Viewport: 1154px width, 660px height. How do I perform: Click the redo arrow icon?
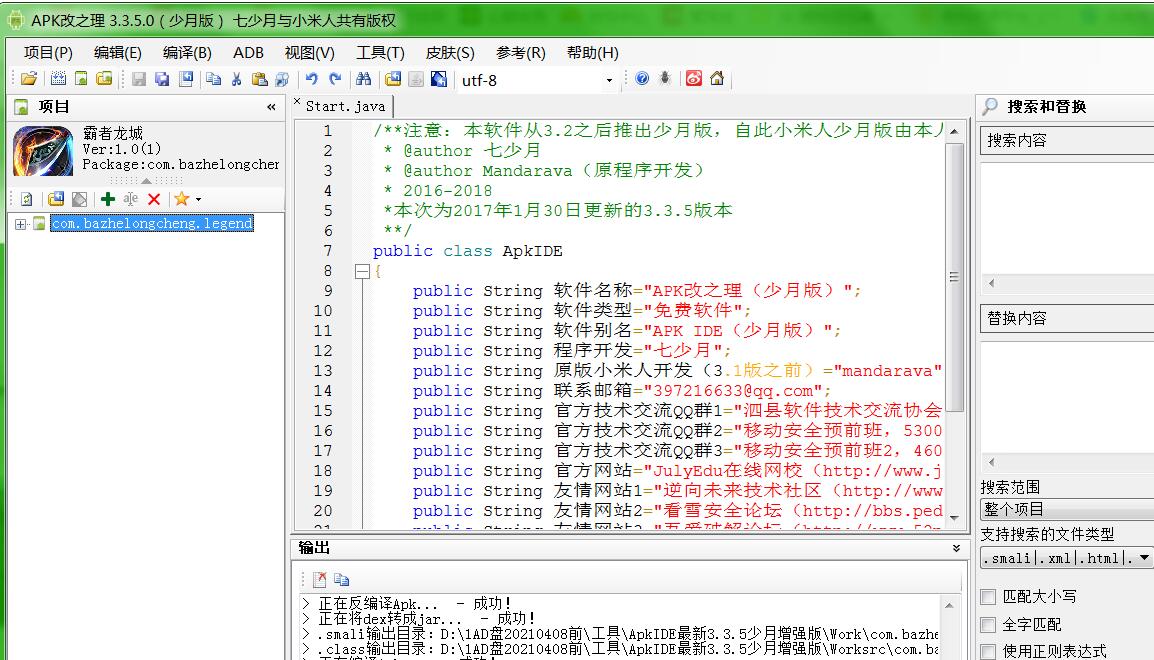click(335, 79)
